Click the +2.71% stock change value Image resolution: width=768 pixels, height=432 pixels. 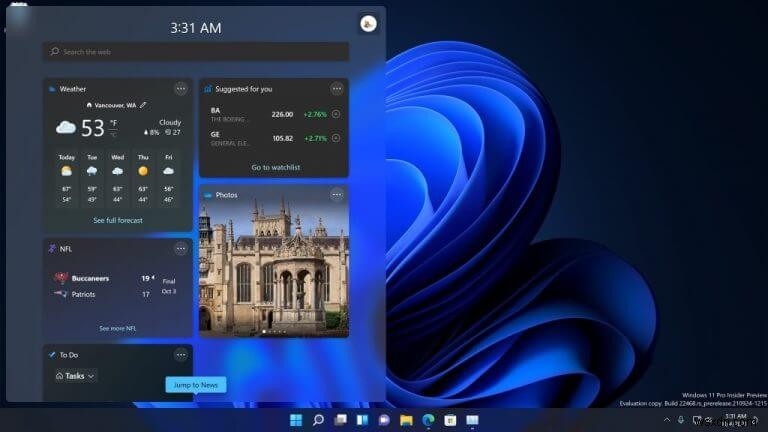[x=315, y=138]
